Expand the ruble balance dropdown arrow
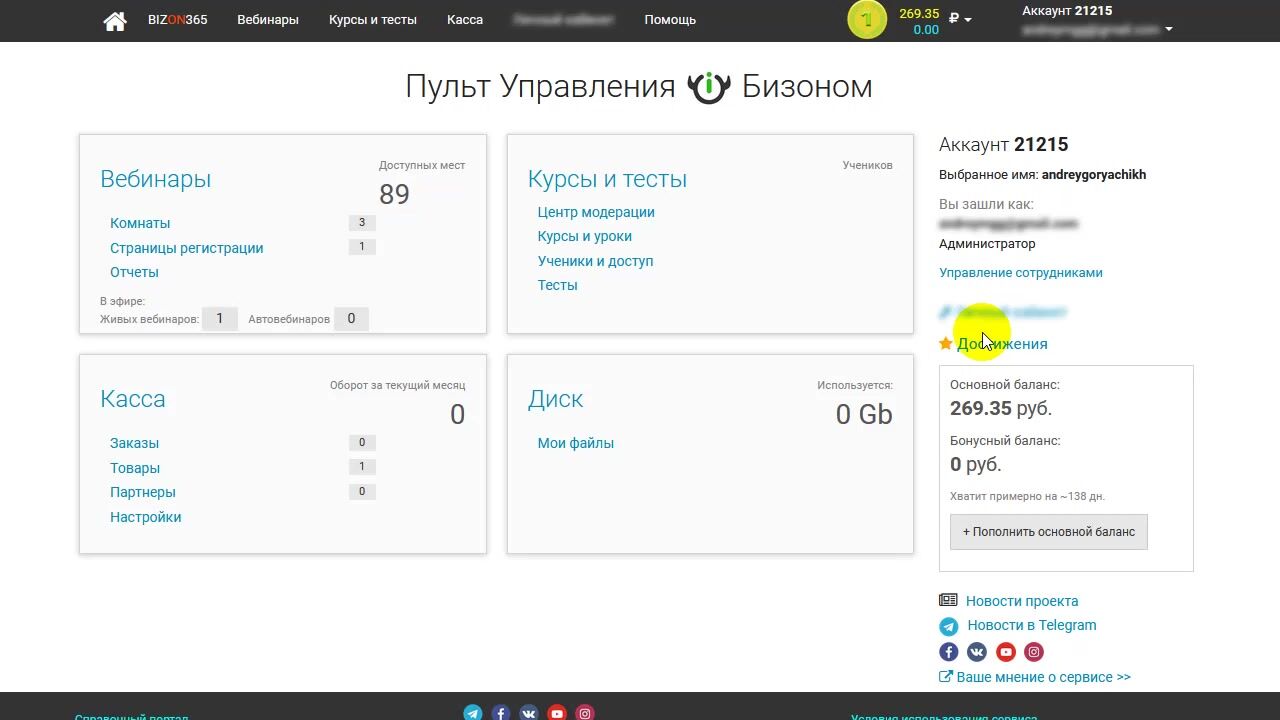 [968, 20]
